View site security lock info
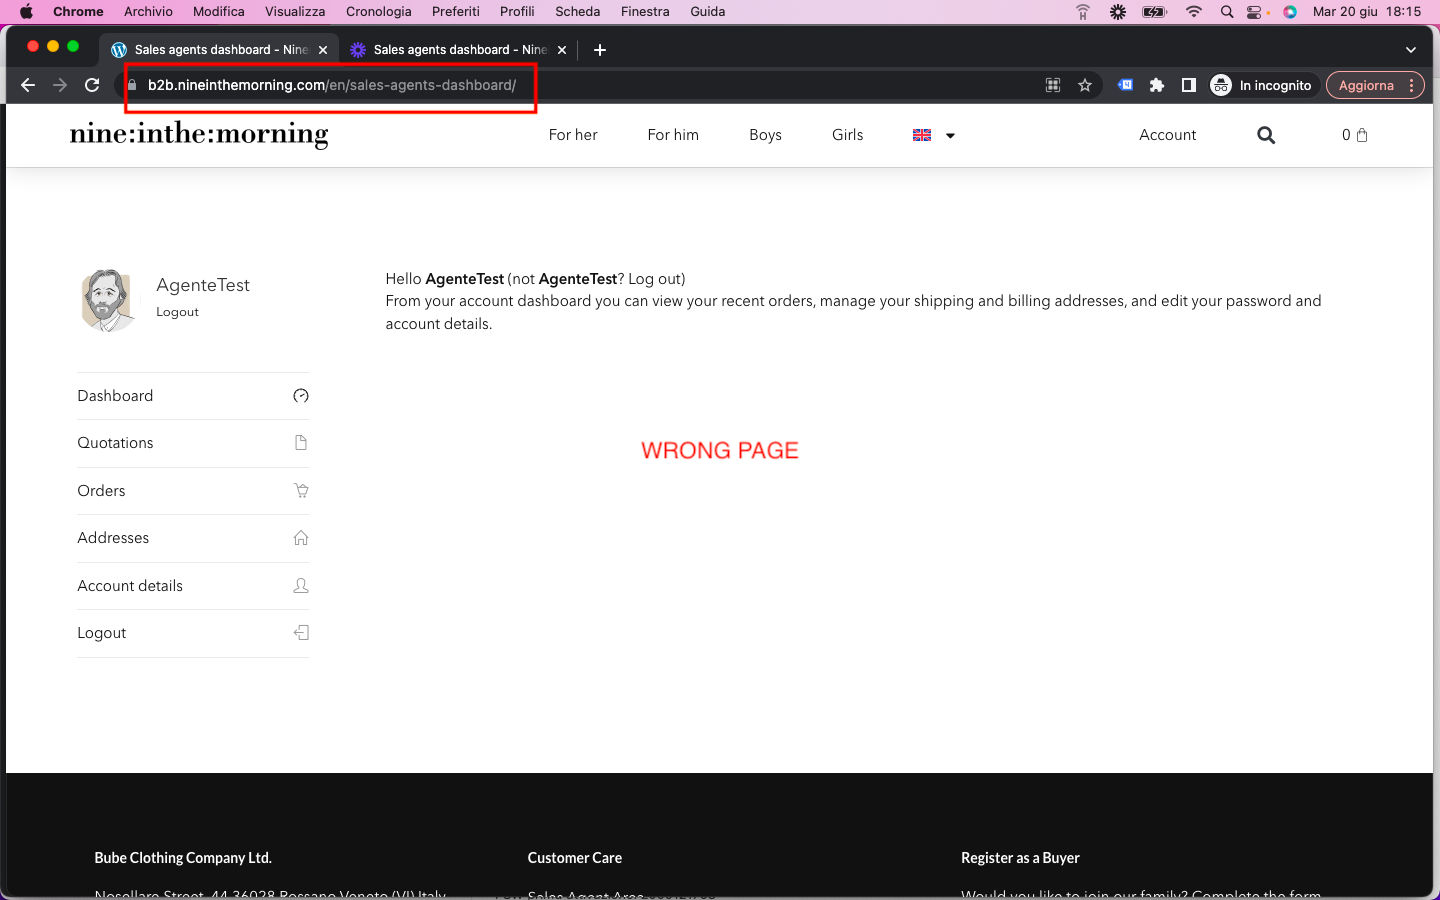 click(131, 85)
